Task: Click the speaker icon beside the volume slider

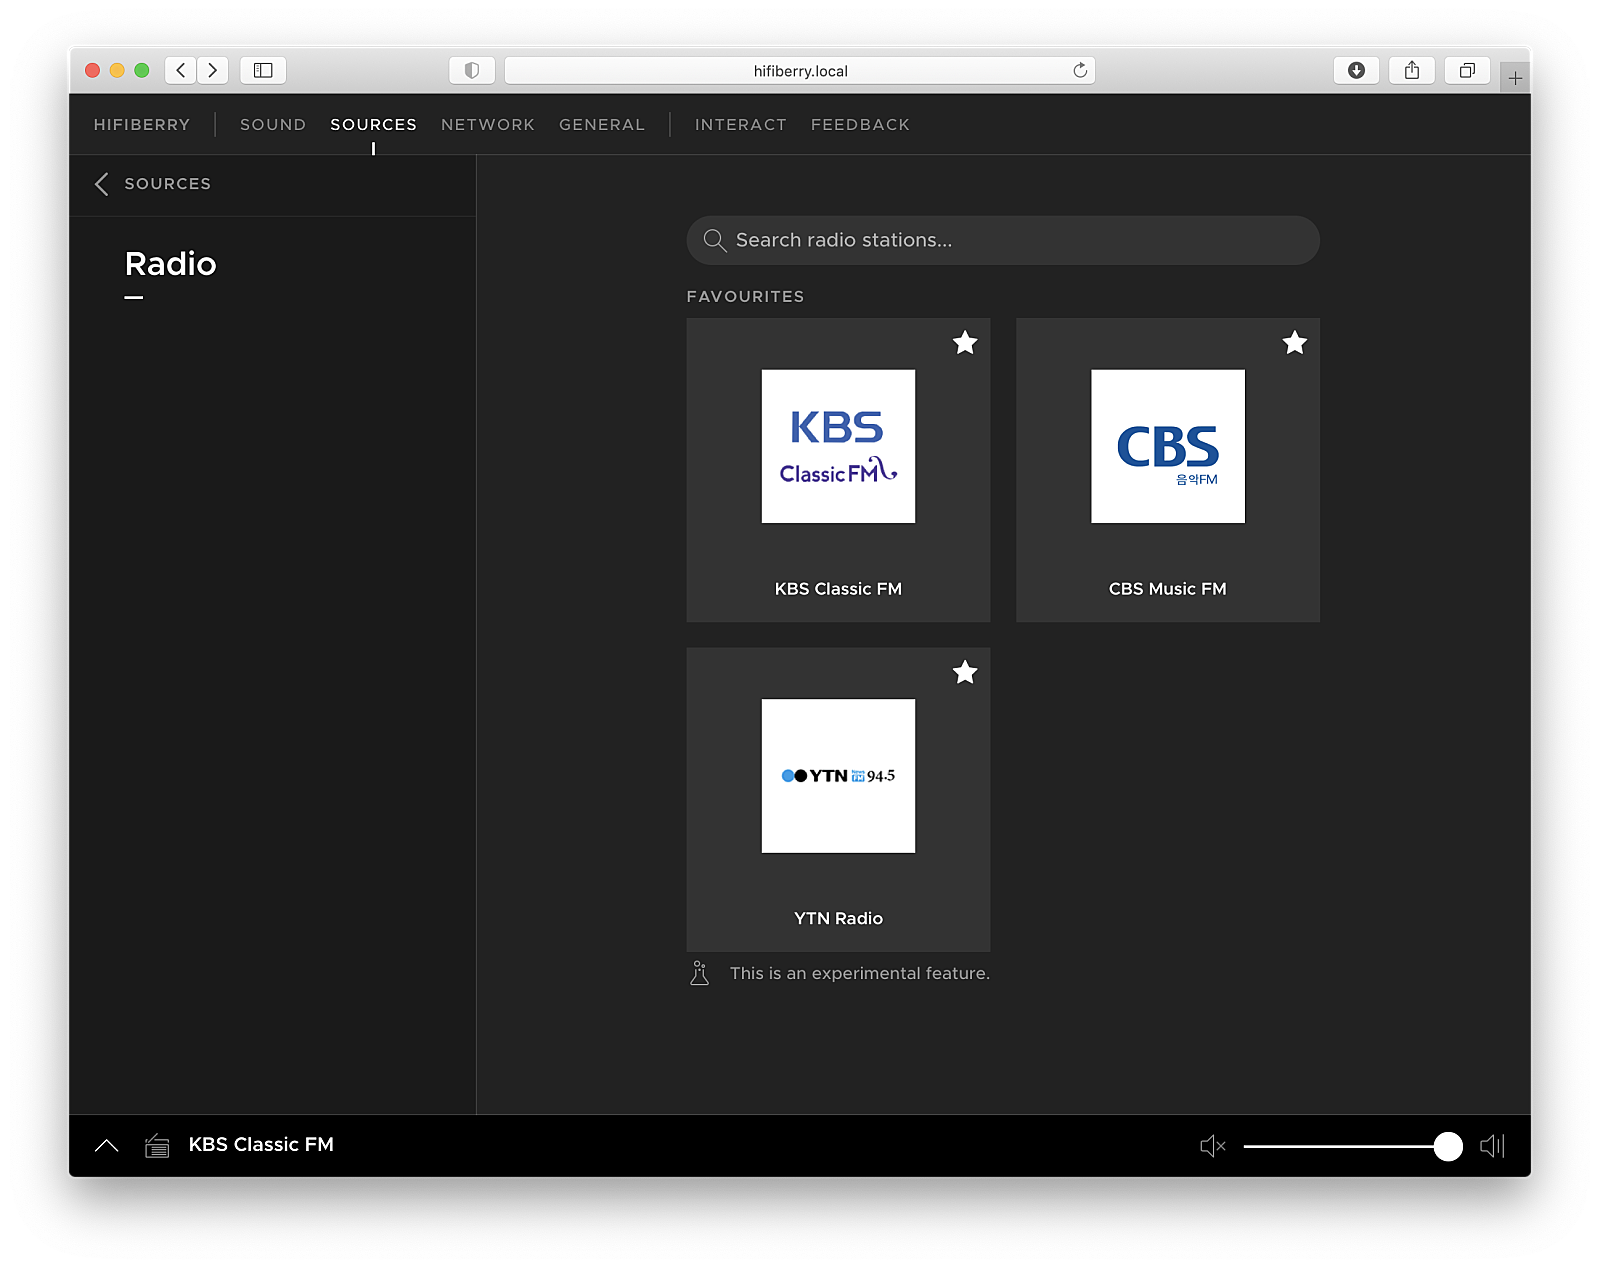Action: [x=1493, y=1146]
